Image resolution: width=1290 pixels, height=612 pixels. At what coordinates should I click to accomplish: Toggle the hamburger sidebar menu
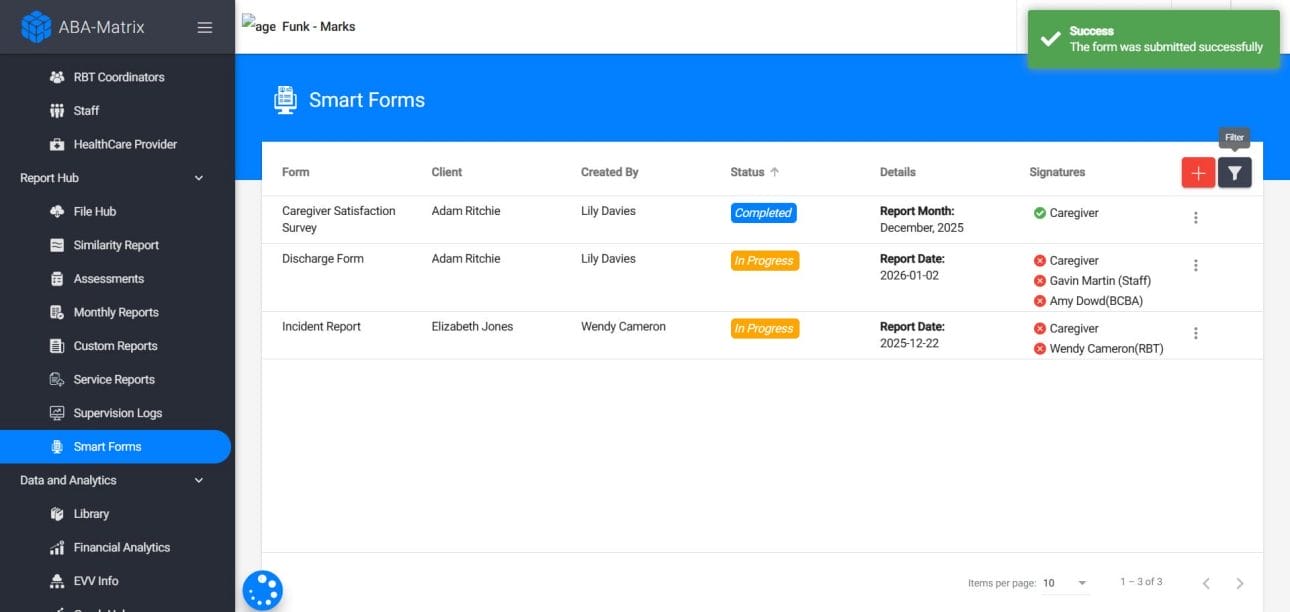205,27
